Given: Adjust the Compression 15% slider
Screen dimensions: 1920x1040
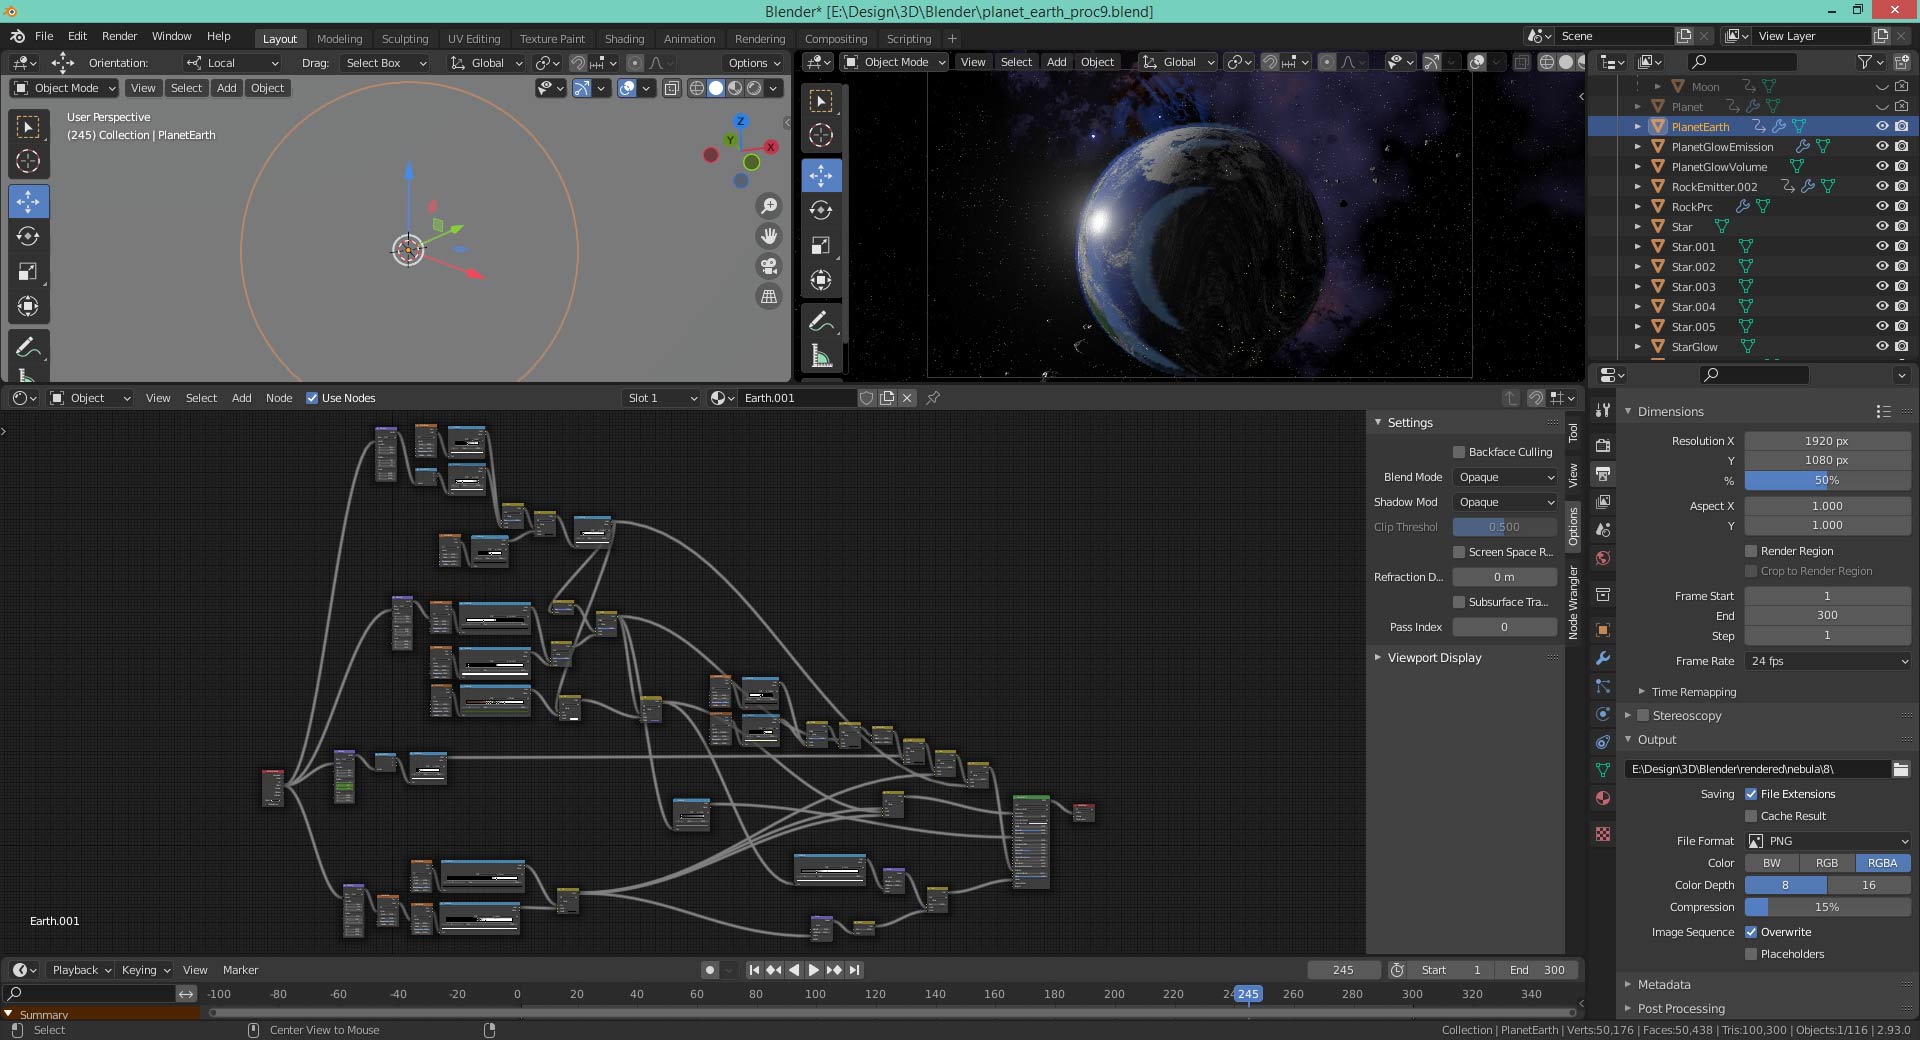Looking at the screenshot, I should pos(1827,907).
